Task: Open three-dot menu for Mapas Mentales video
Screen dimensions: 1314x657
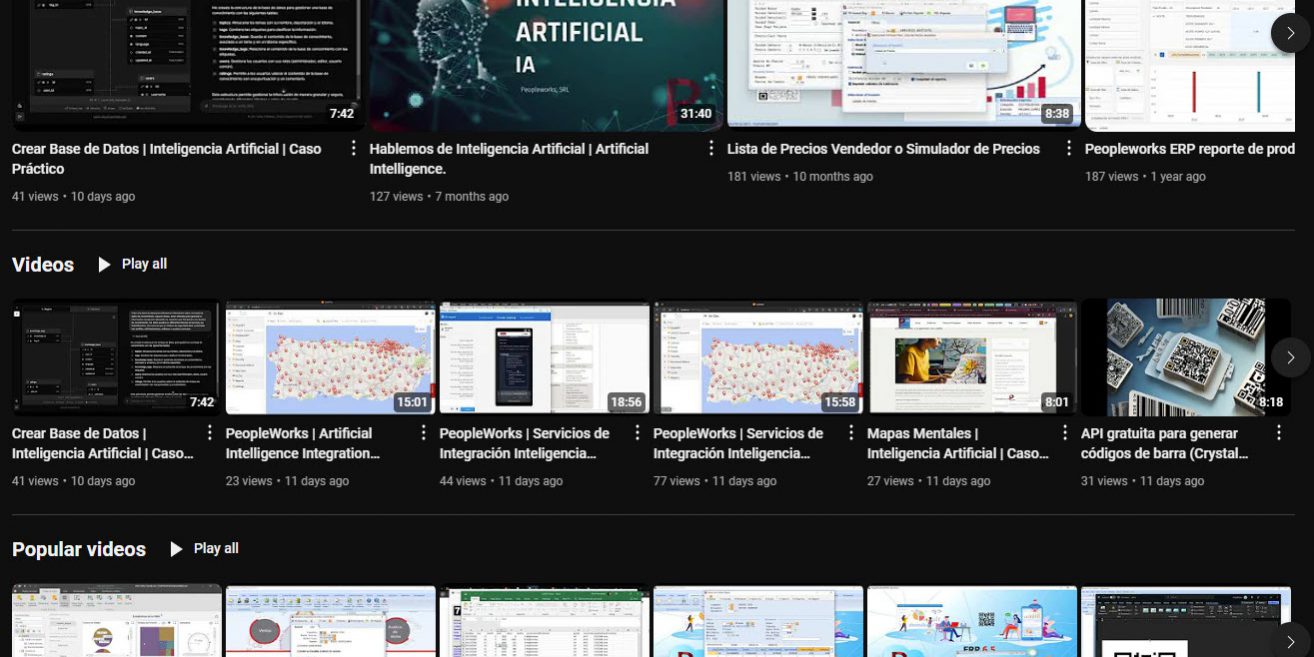Action: coord(1064,433)
